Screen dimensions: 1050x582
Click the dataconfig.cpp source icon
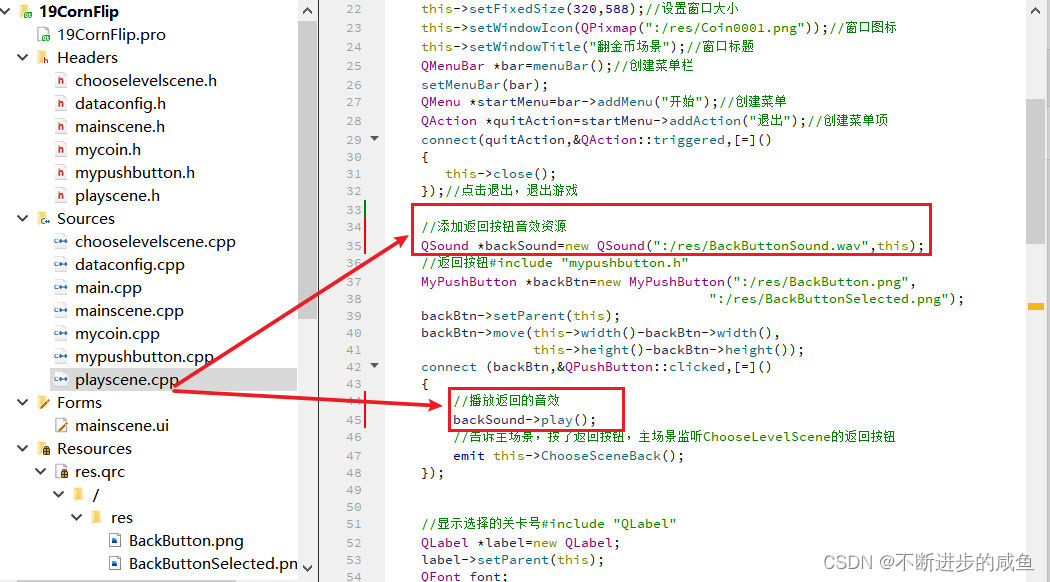[61, 265]
